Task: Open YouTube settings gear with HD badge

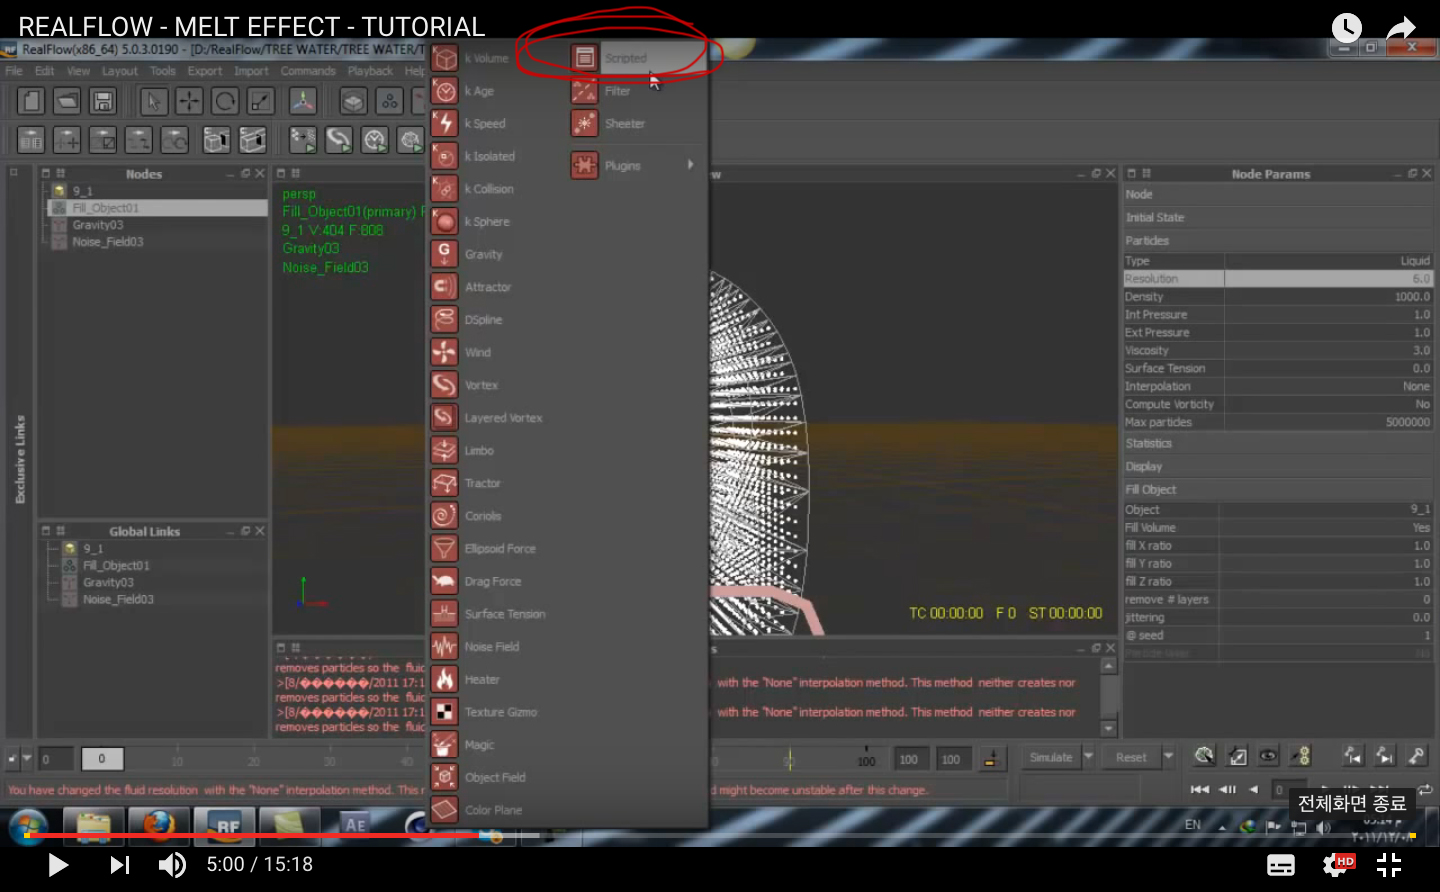Action: (x=1337, y=865)
